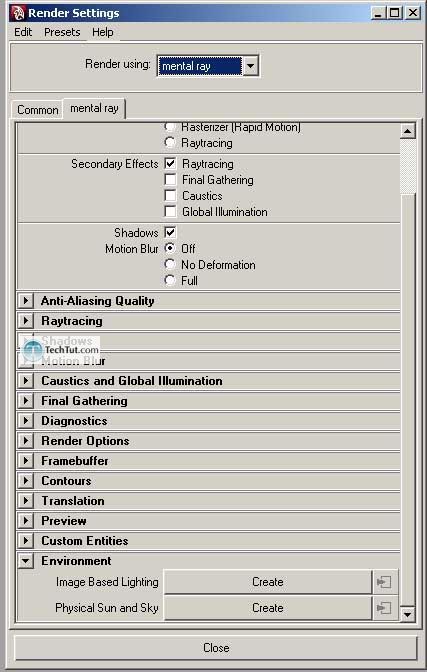This screenshot has height=672, width=427.
Task: Select the No Deformation motion blur option
Action: [x=170, y=264]
